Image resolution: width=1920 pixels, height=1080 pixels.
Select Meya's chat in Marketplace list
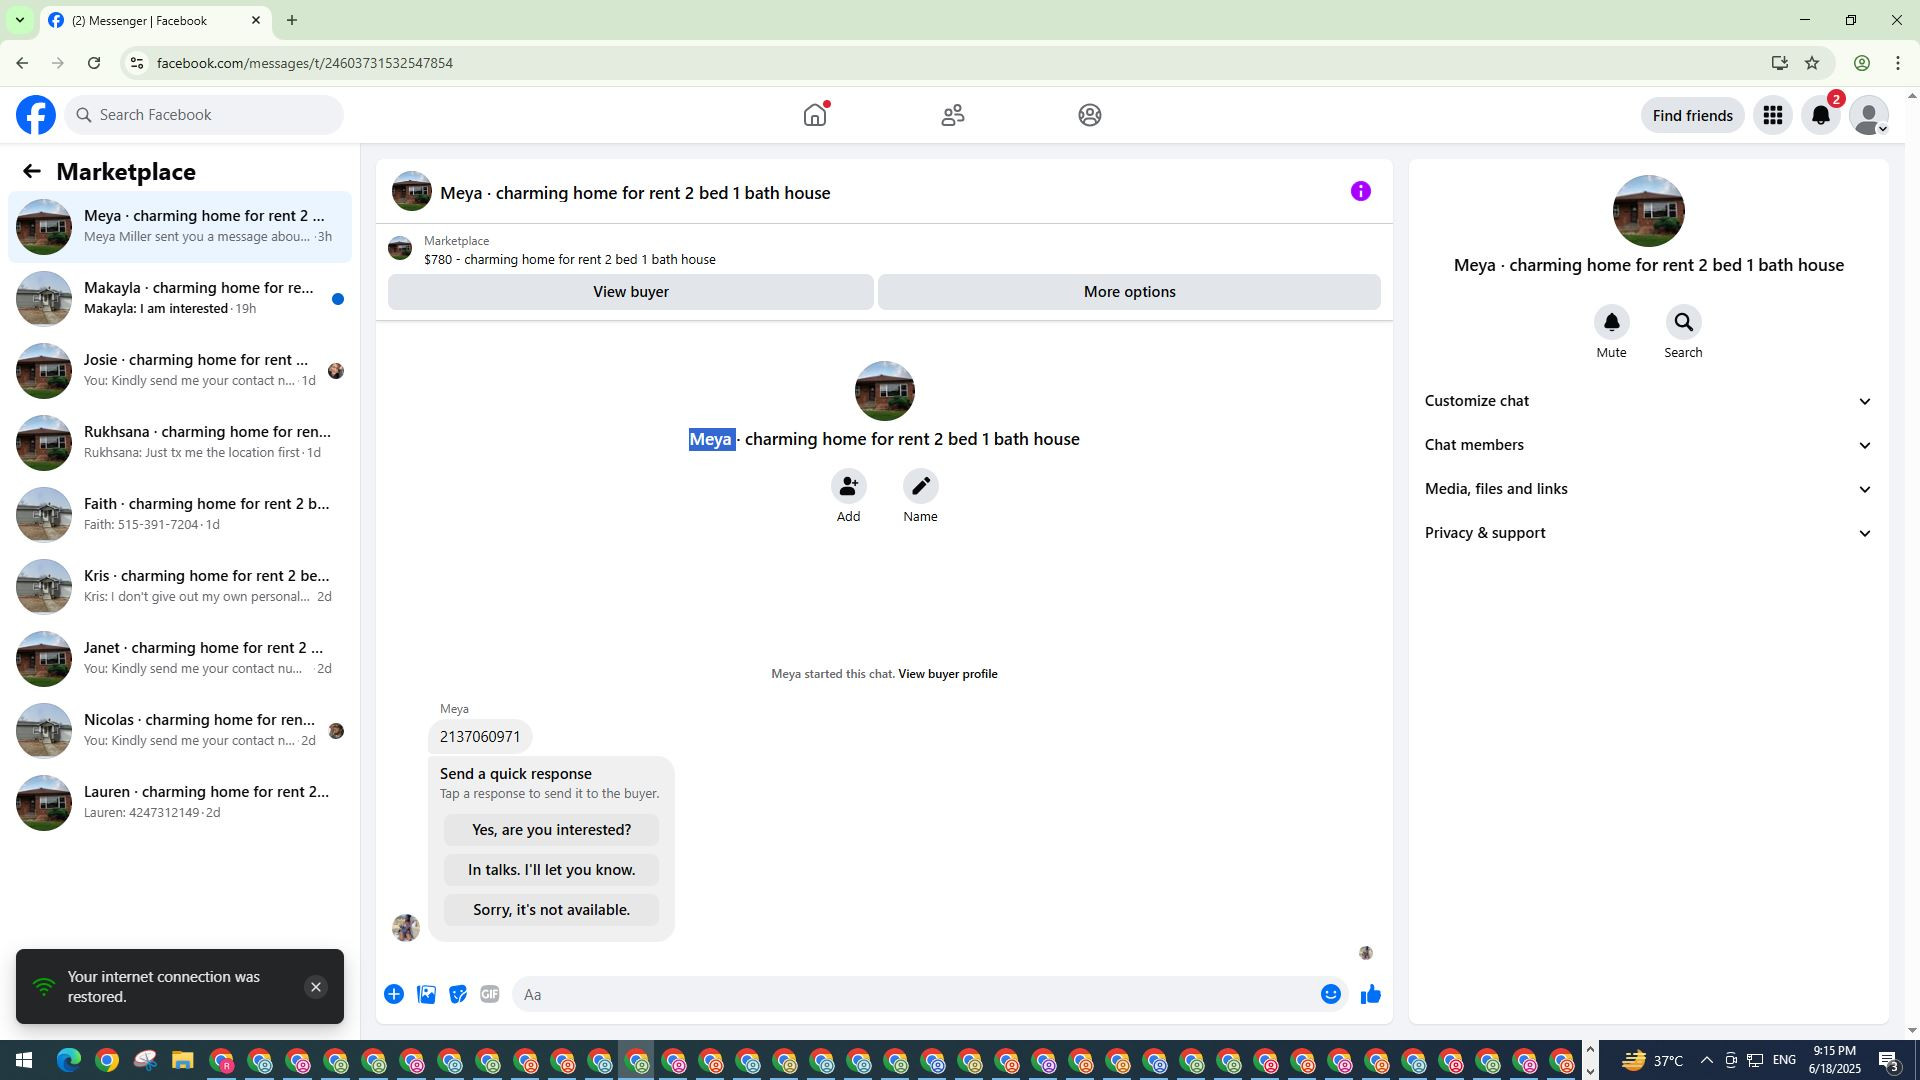click(x=180, y=226)
